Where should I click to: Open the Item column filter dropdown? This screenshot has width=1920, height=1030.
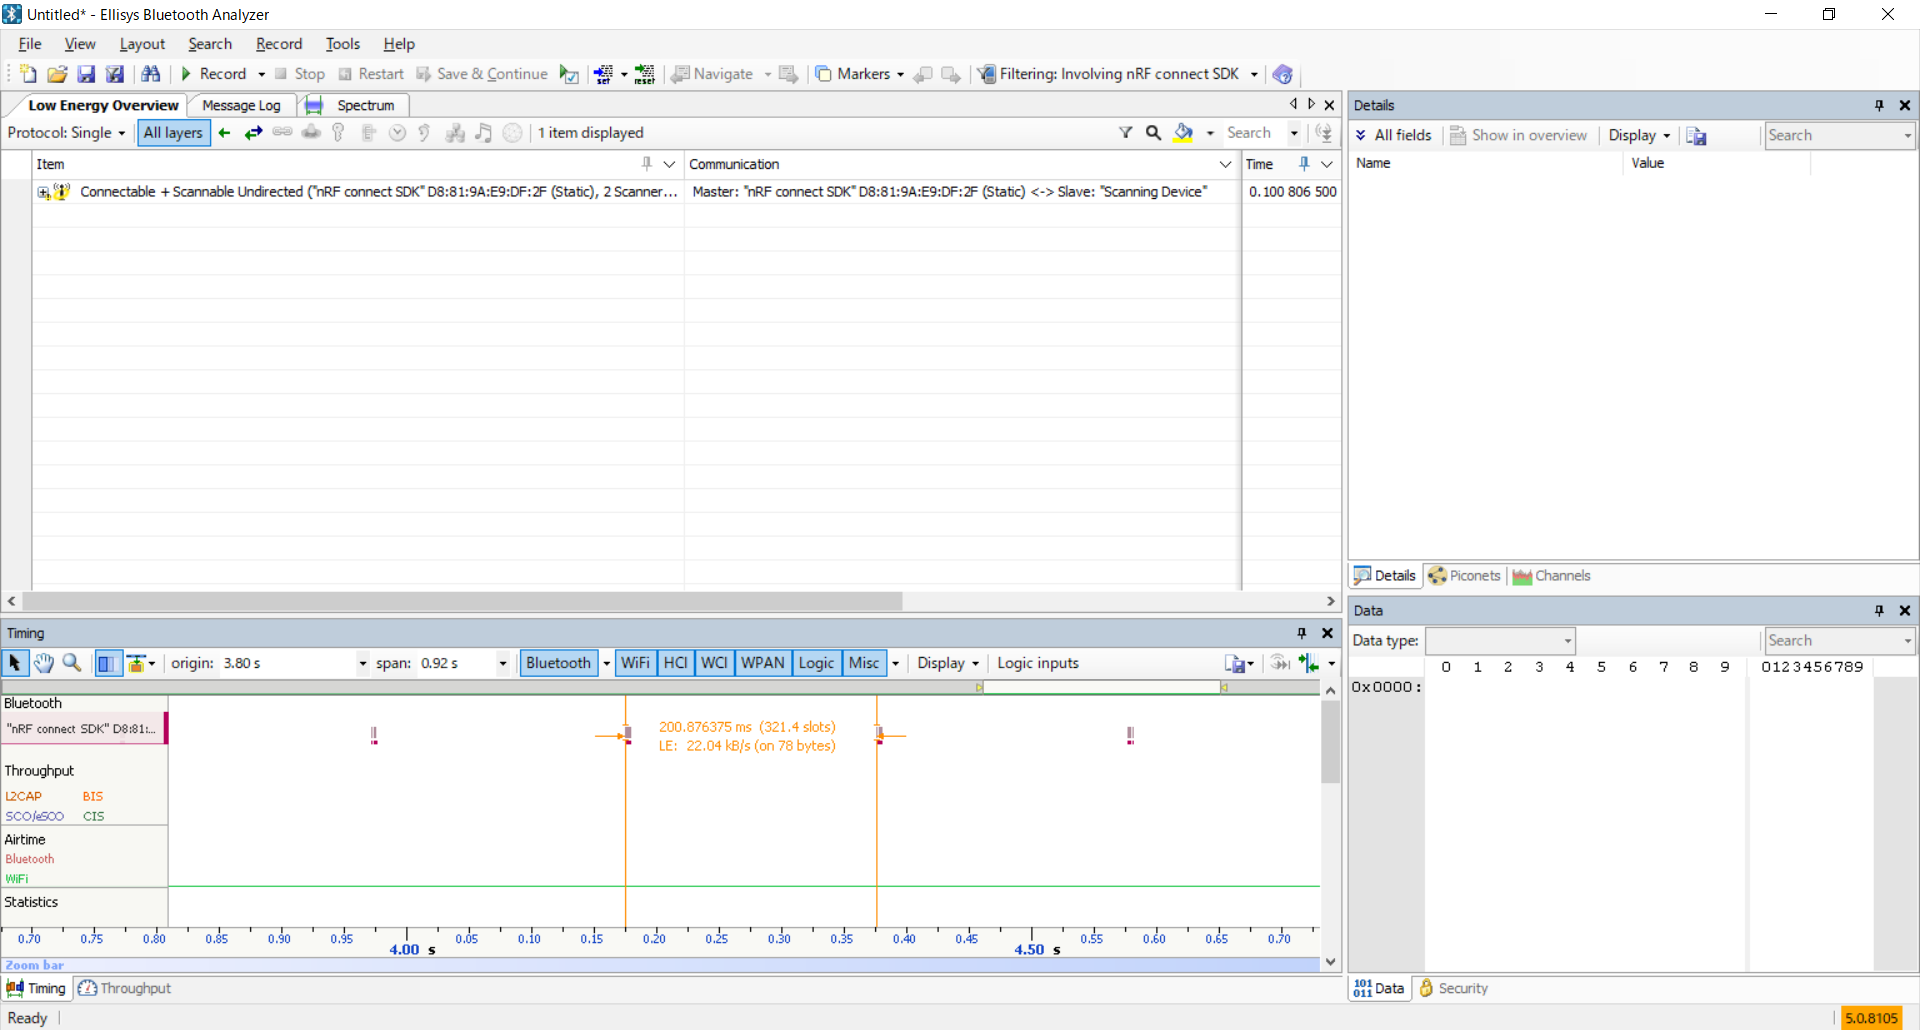[669, 164]
